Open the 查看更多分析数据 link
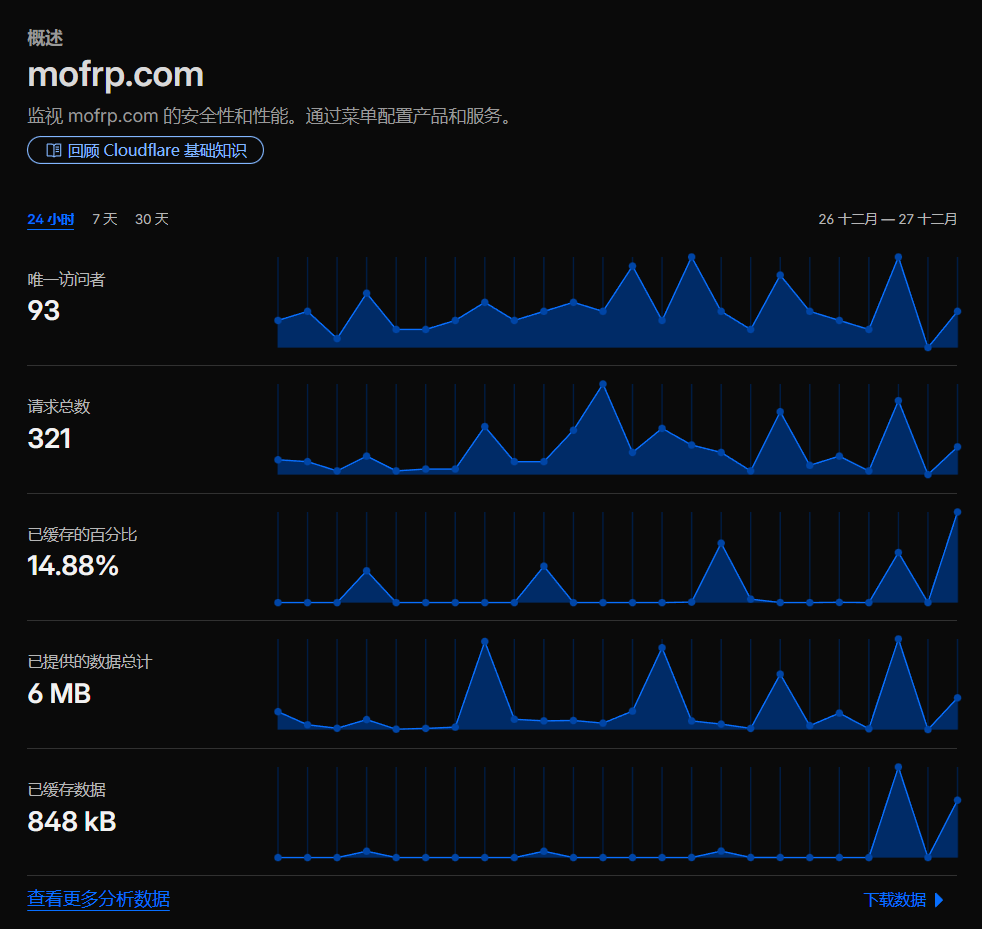Viewport: 982px width, 929px height. click(x=98, y=900)
